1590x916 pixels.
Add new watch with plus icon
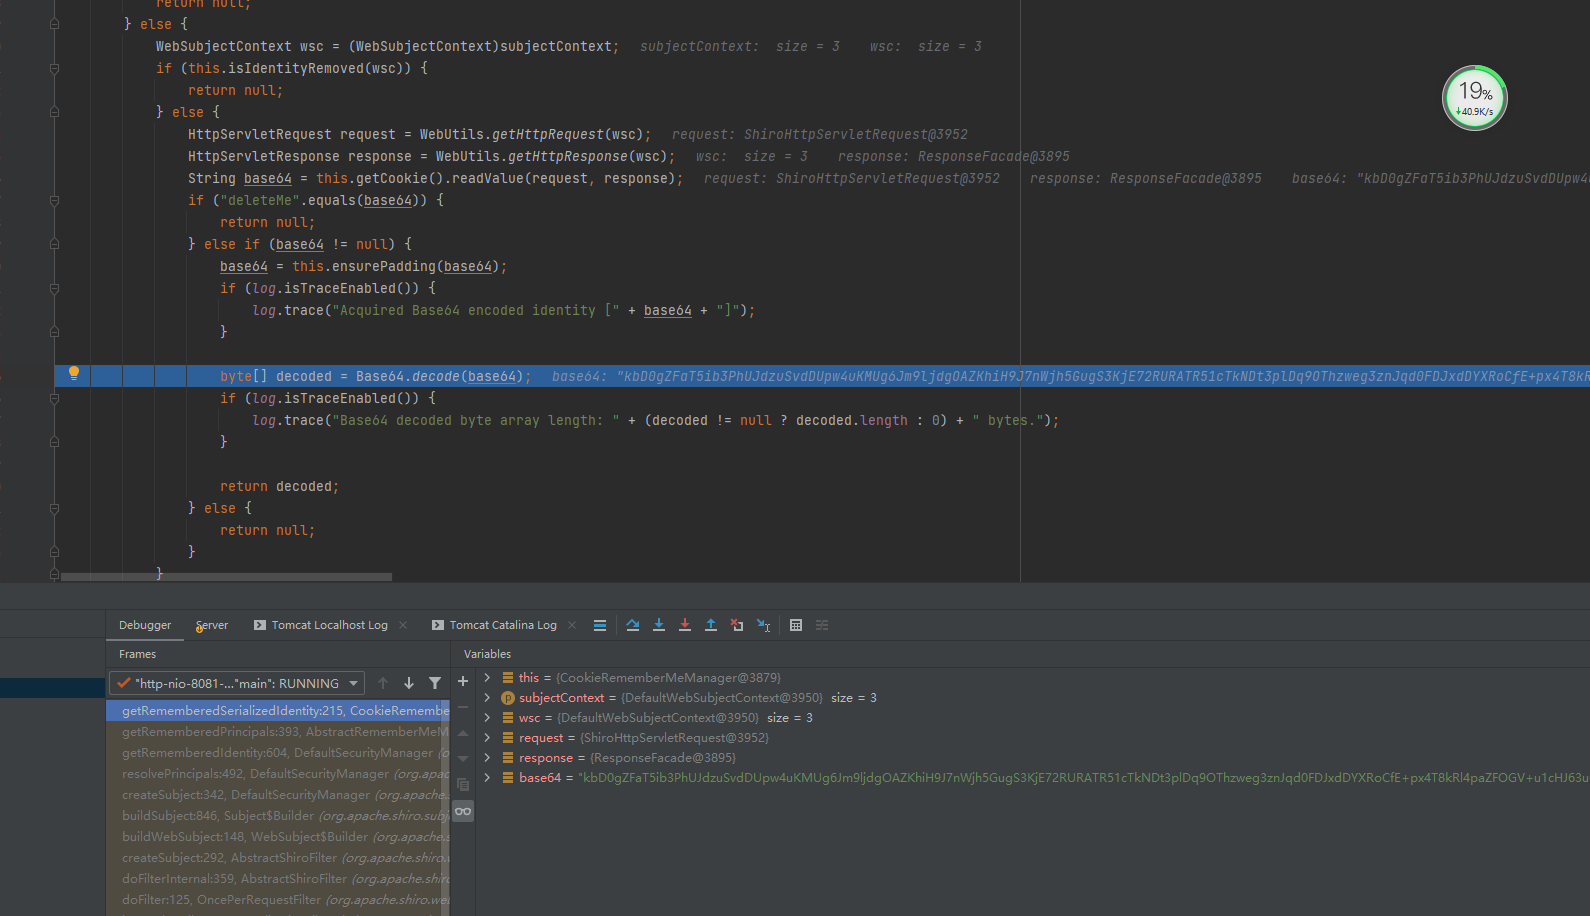(463, 681)
